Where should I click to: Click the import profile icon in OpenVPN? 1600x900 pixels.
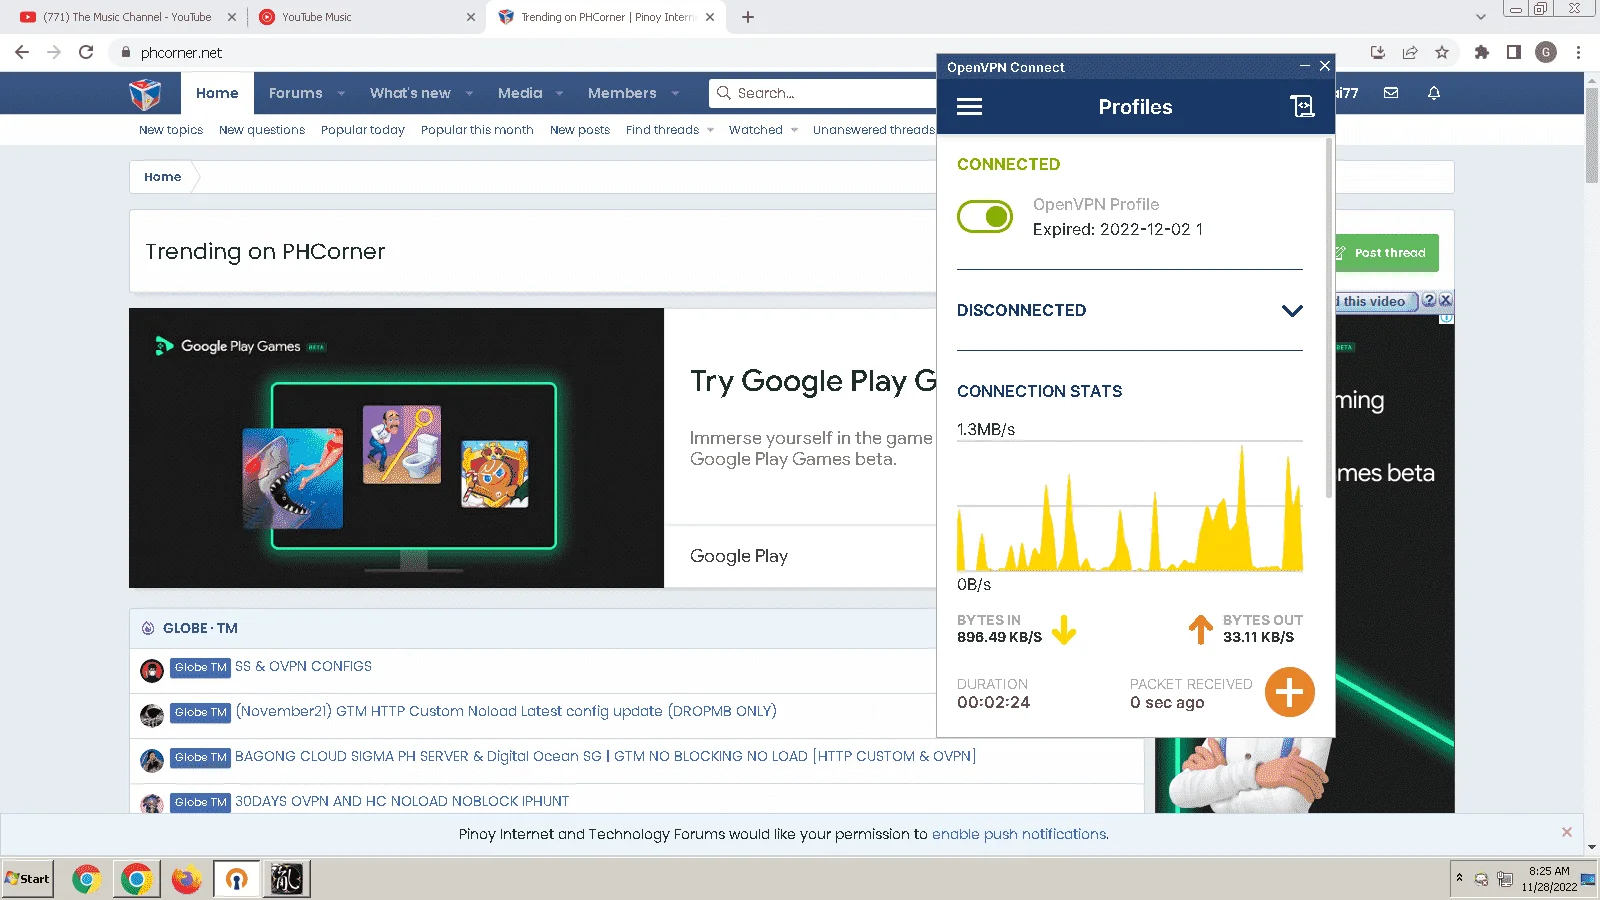[1301, 107]
